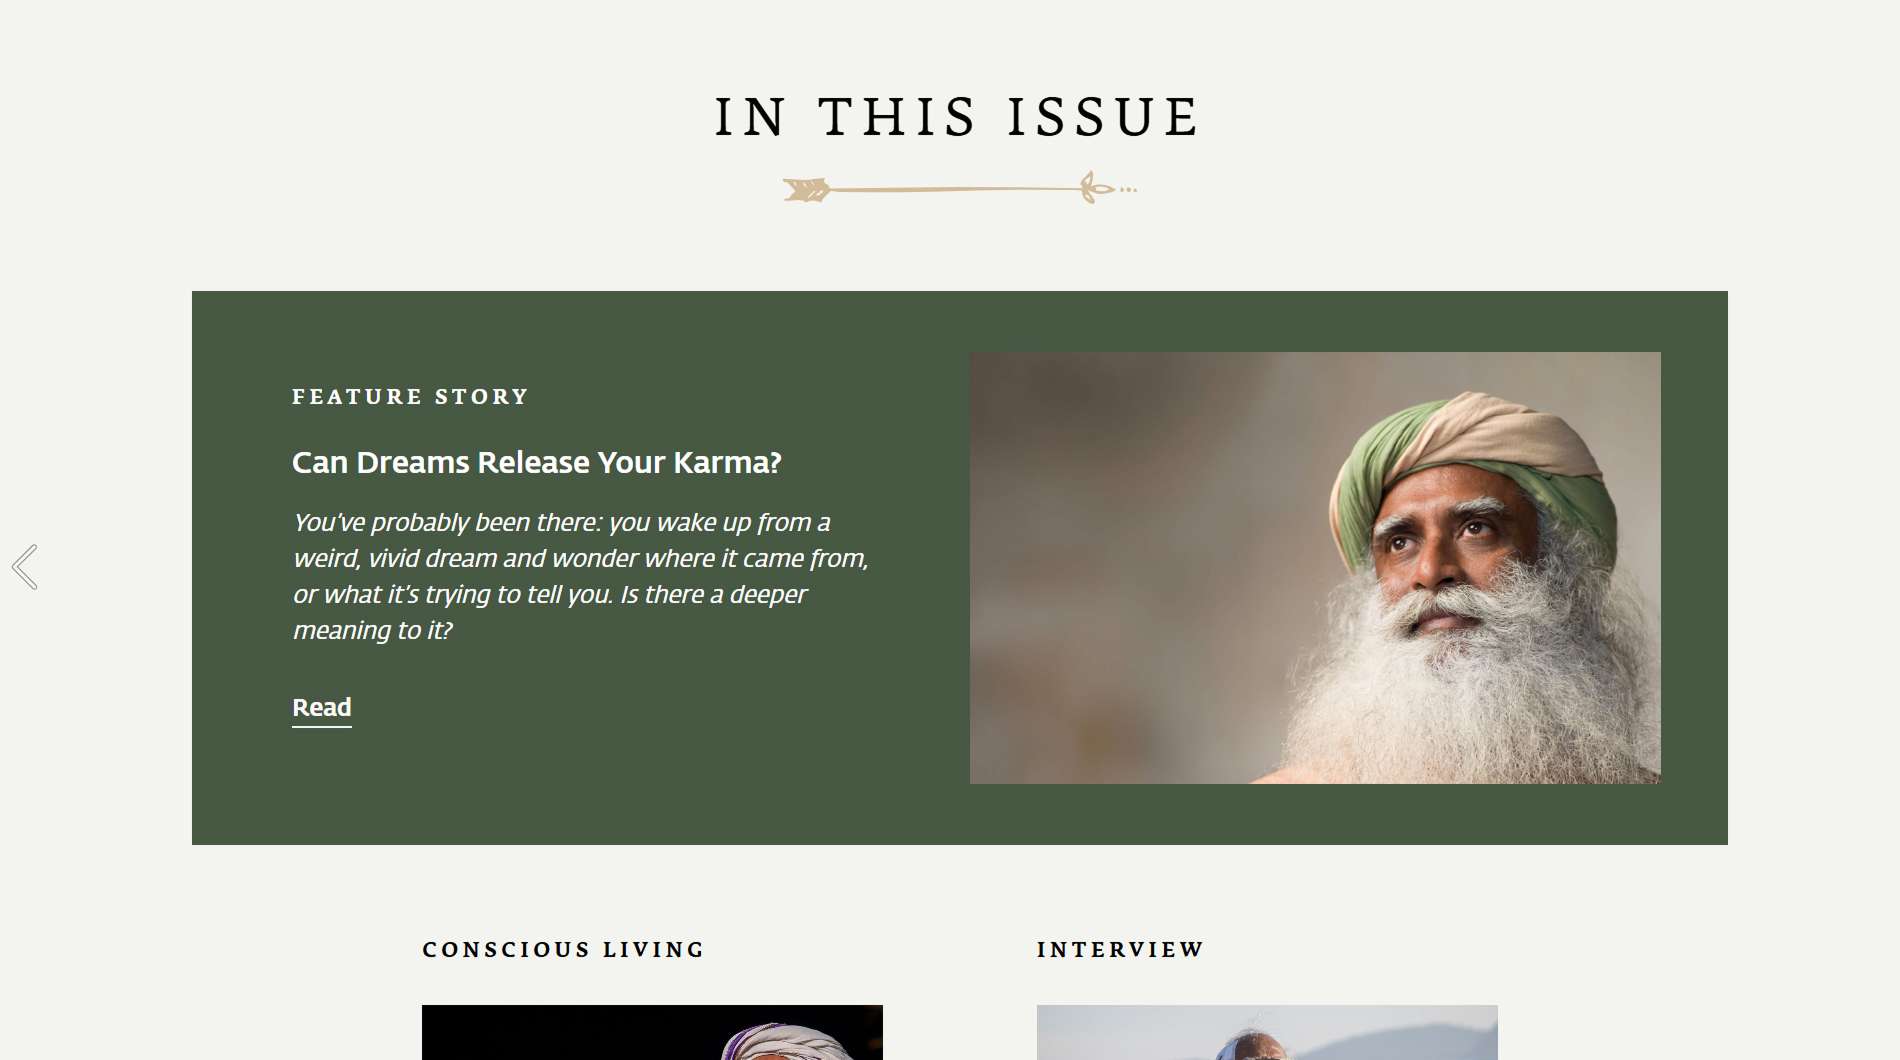The image size is (1900, 1060).
Task: Click the decorative arrow divider under the heading
Action: pos(960,188)
